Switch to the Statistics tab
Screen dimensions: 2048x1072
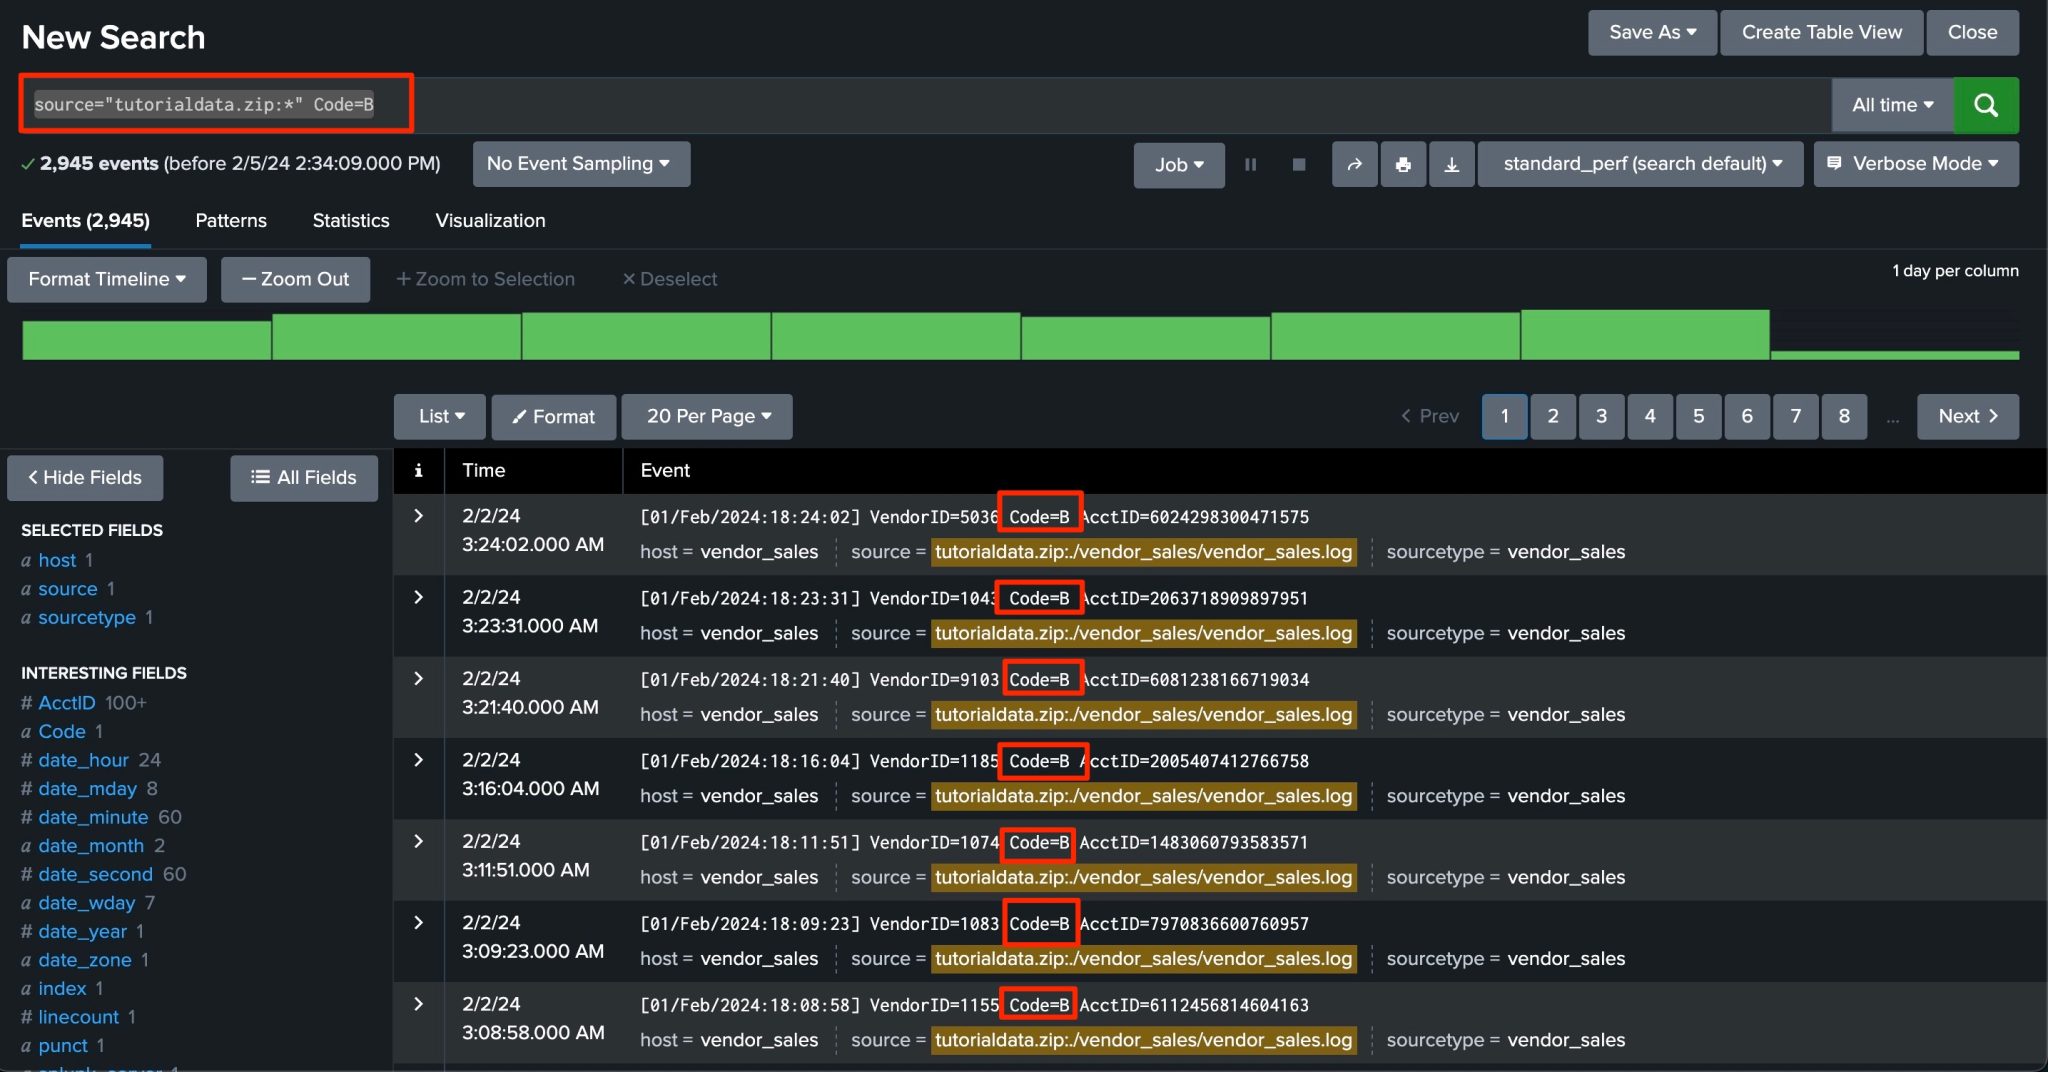[x=350, y=220]
